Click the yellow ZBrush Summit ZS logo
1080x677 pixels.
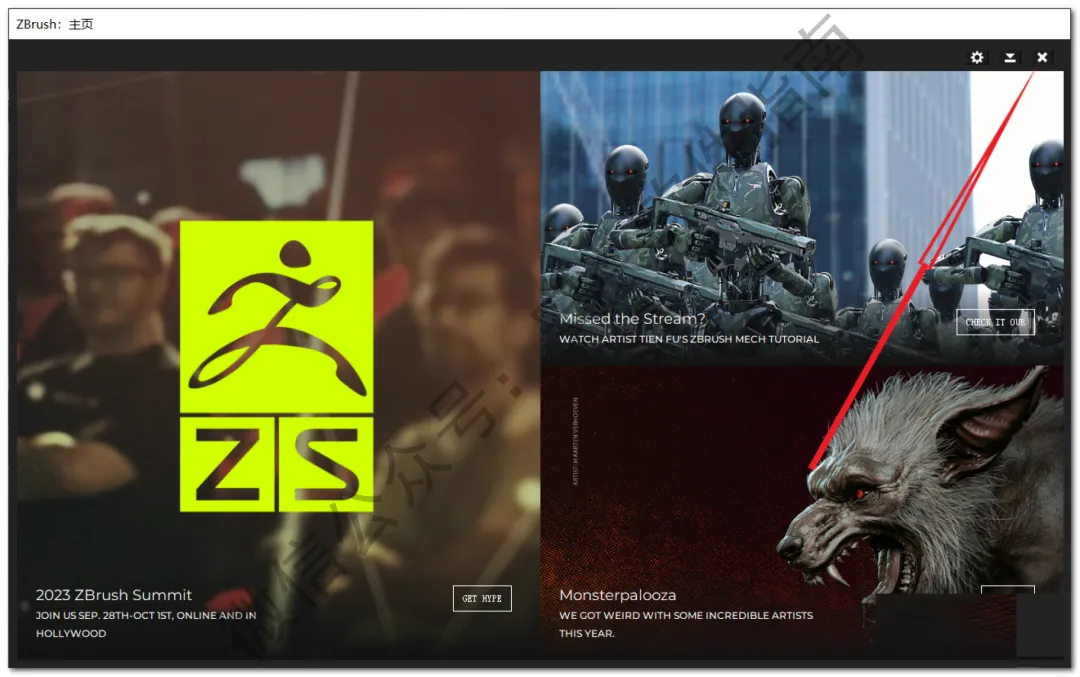pyautogui.click(x=277, y=366)
